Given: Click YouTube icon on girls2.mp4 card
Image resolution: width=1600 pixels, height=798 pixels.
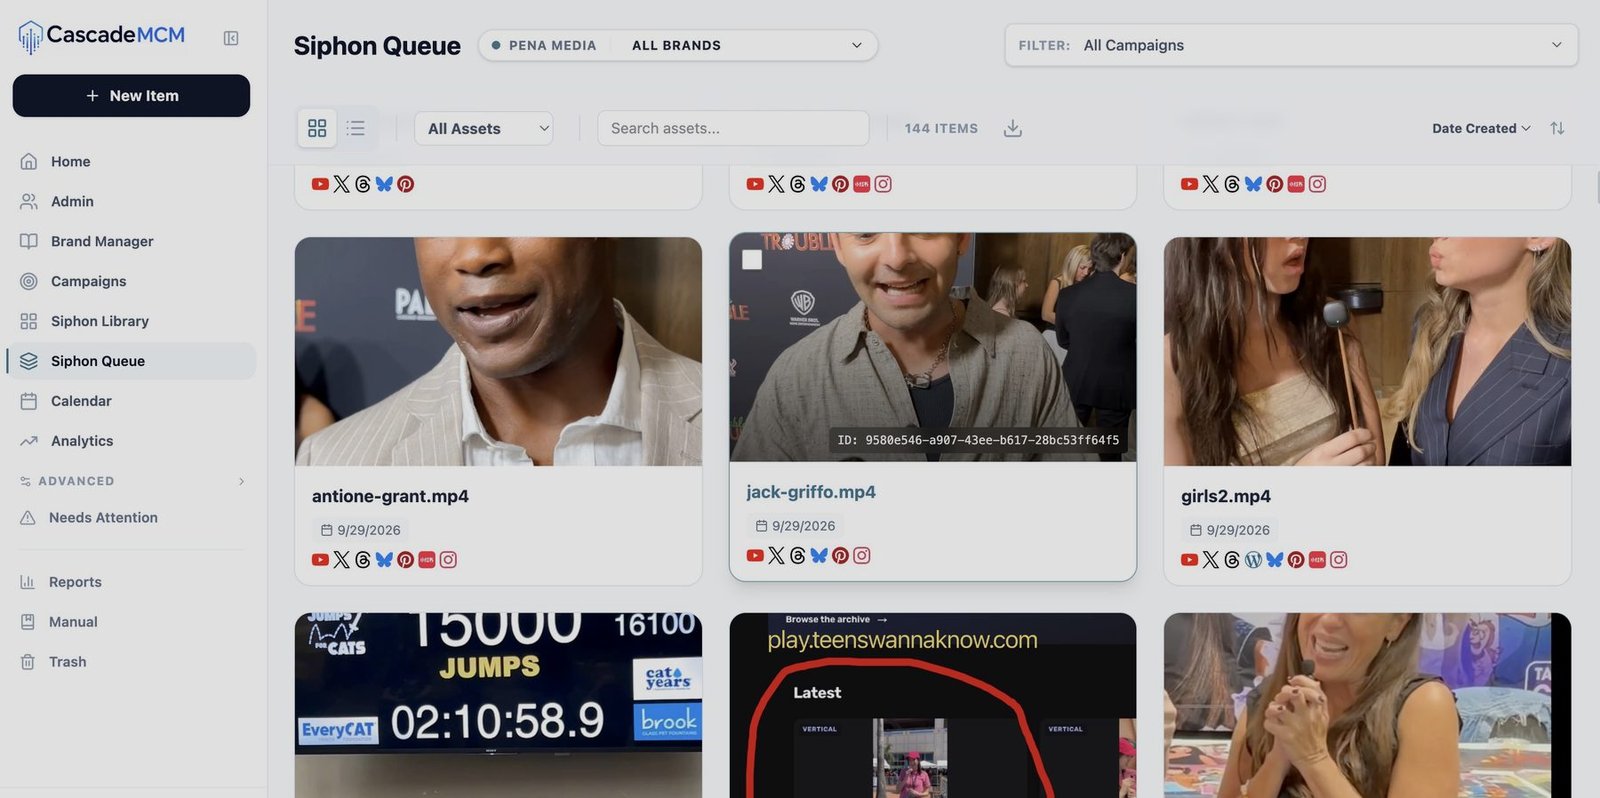Looking at the screenshot, I should pyautogui.click(x=1189, y=560).
